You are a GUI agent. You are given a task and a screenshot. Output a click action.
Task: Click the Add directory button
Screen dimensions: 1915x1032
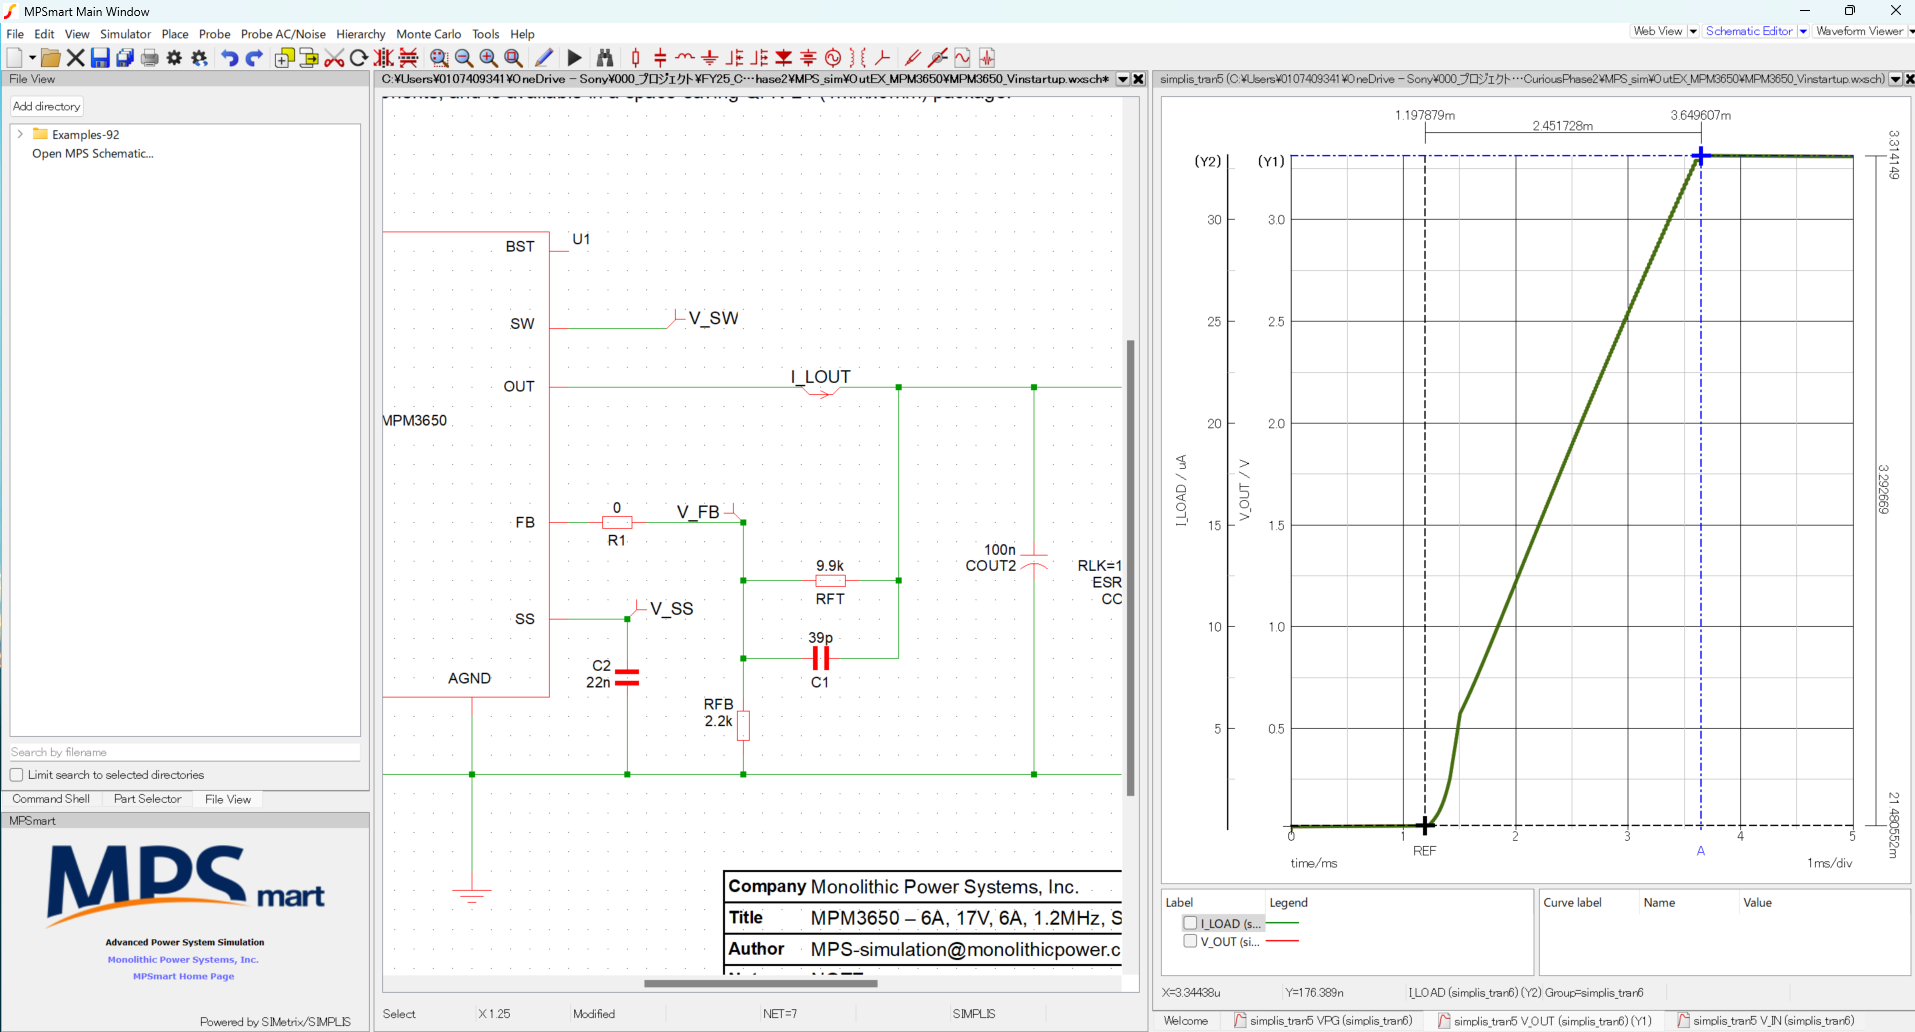46,106
